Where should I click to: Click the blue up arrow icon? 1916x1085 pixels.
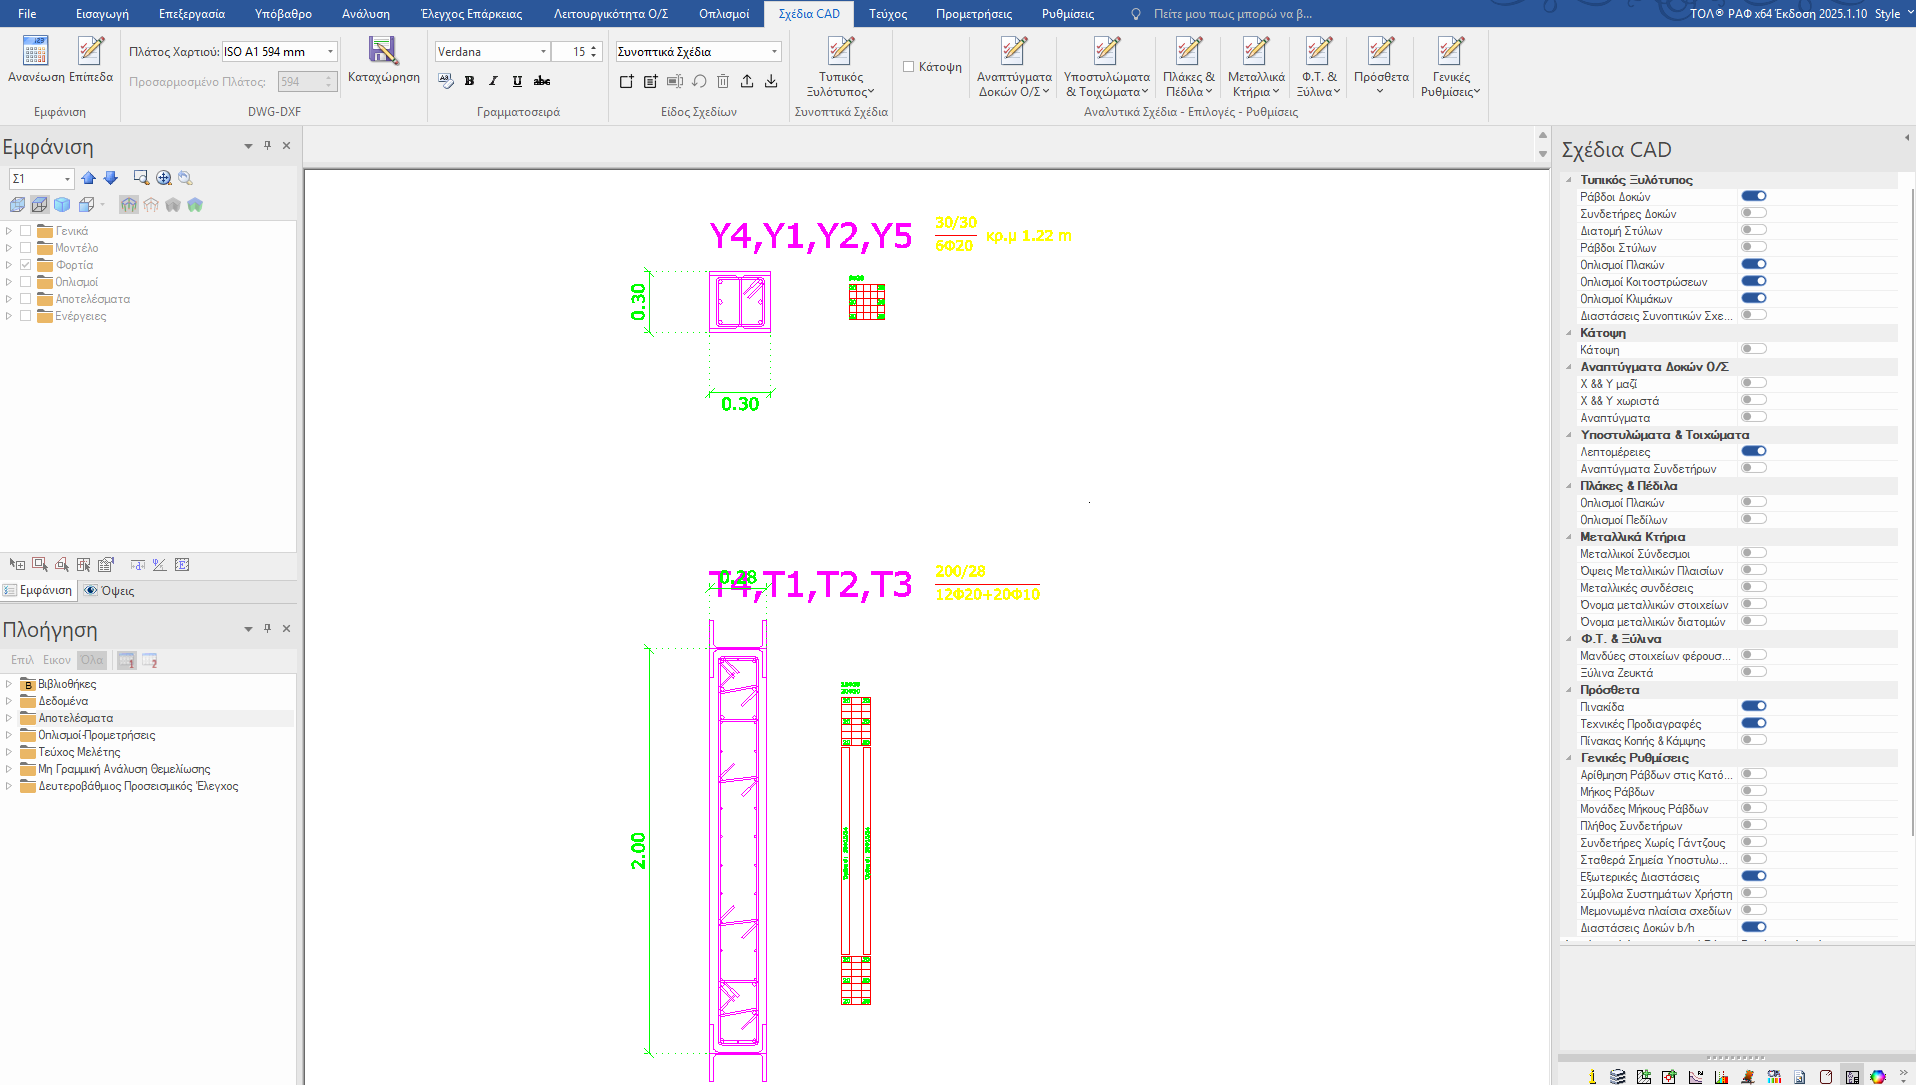(89, 178)
